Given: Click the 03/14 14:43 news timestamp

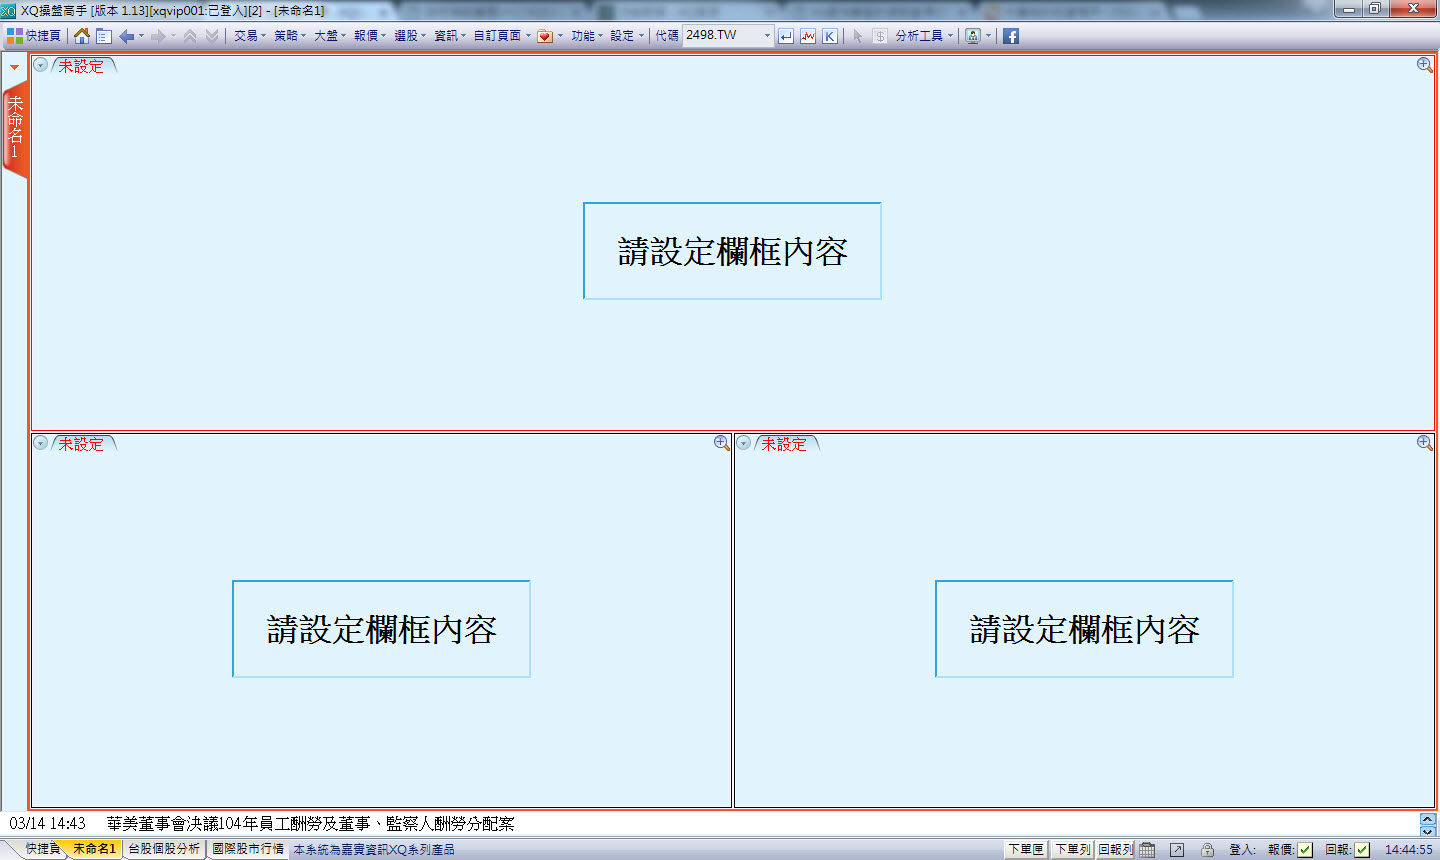Looking at the screenshot, I should pyautogui.click(x=47, y=824).
